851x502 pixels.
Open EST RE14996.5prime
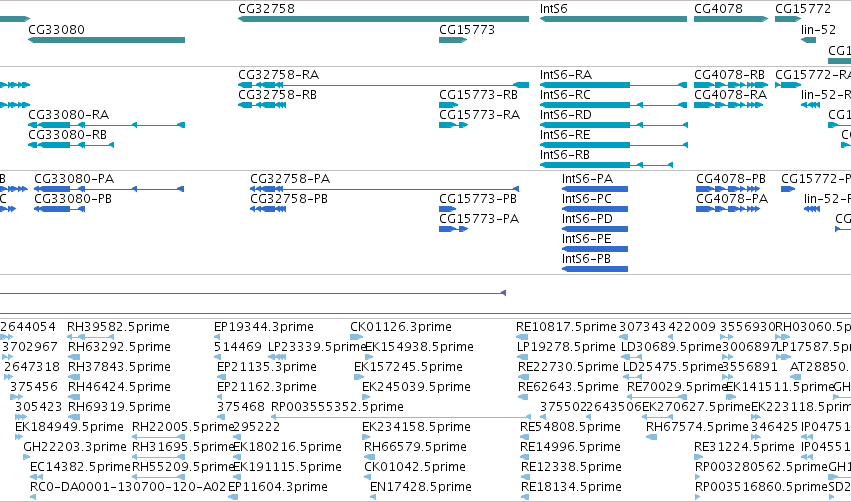pos(570,448)
